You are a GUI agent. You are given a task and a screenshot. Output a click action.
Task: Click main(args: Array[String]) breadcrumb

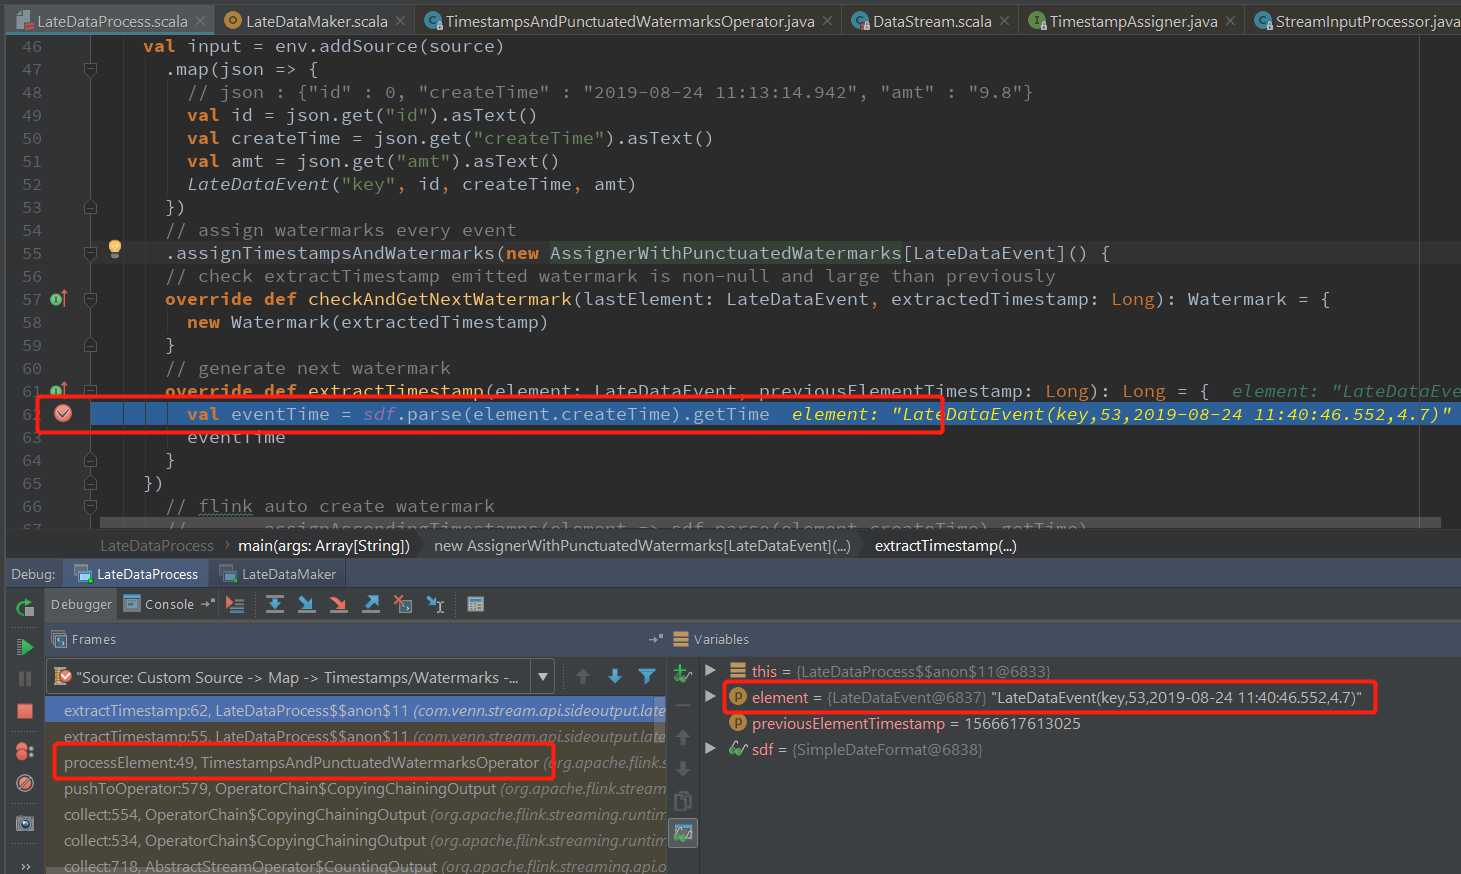click(324, 545)
